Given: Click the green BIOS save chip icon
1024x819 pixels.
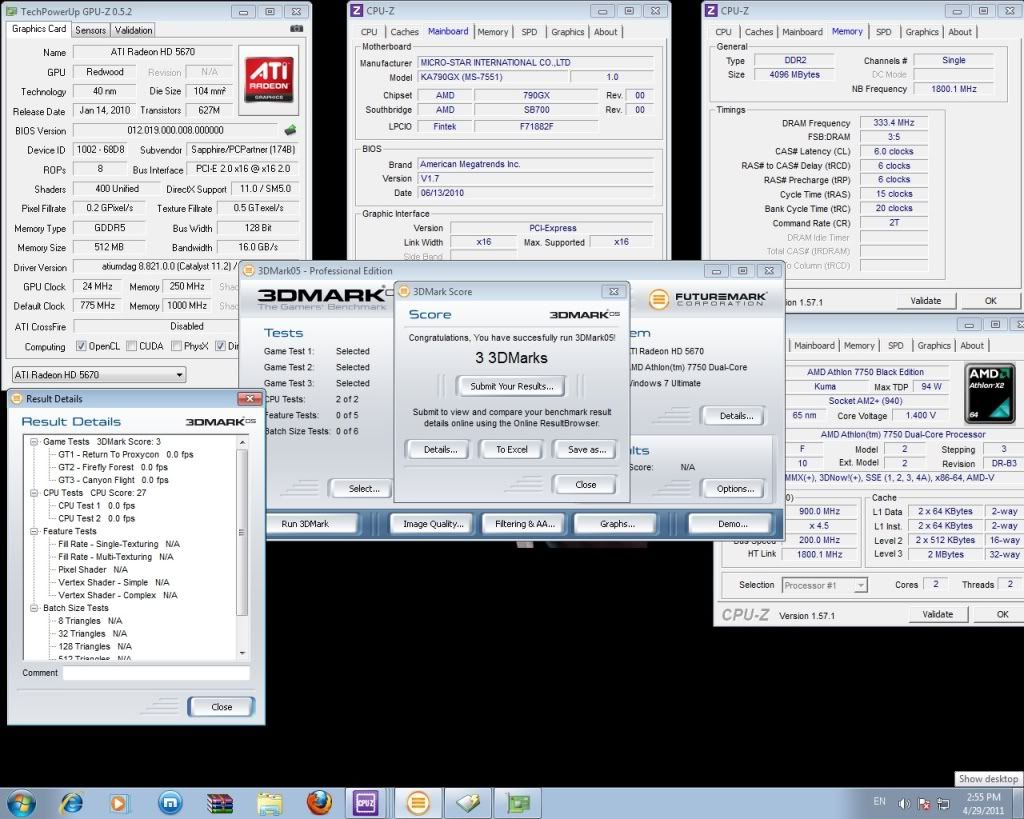Looking at the screenshot, I should click(290, 130).
